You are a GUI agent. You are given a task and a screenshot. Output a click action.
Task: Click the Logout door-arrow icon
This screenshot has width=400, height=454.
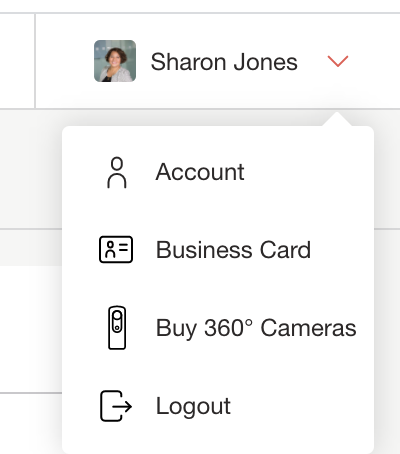pyautogui.click(x=116, y=406)
